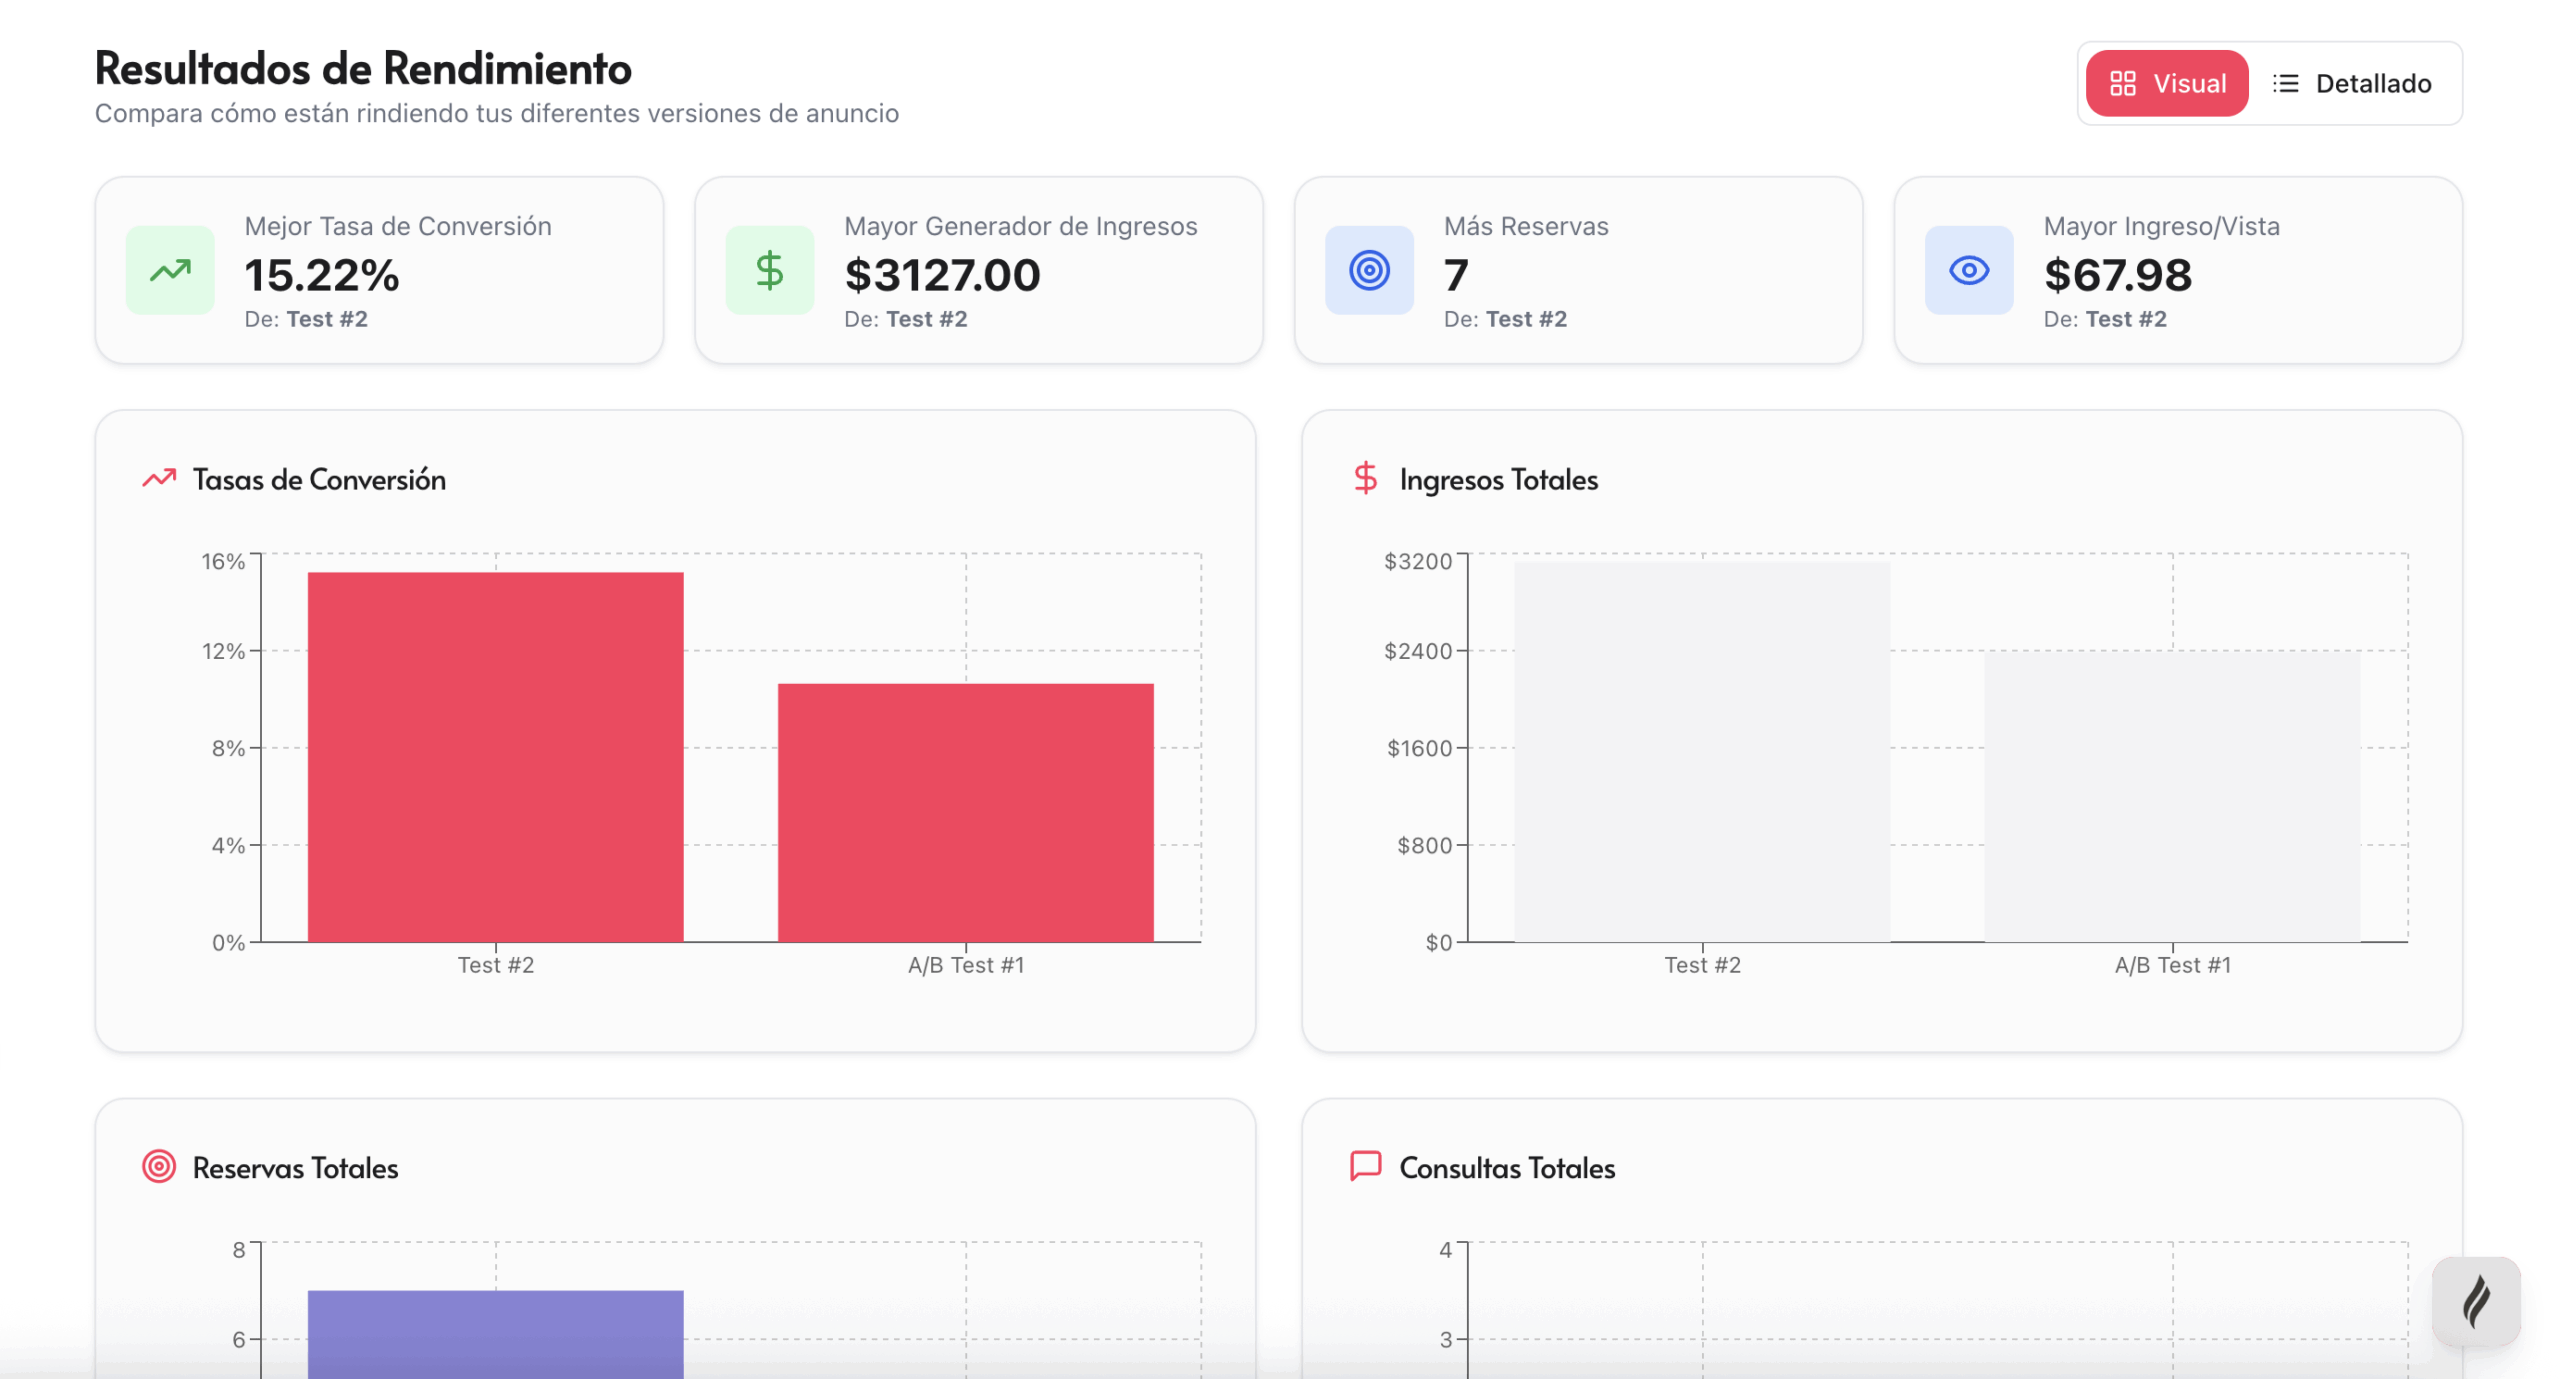Click the chat bubble icon beside Consultas Totales
The width and height of the screenshot is (2560, 1379).
click(x=1364, y=1166)
